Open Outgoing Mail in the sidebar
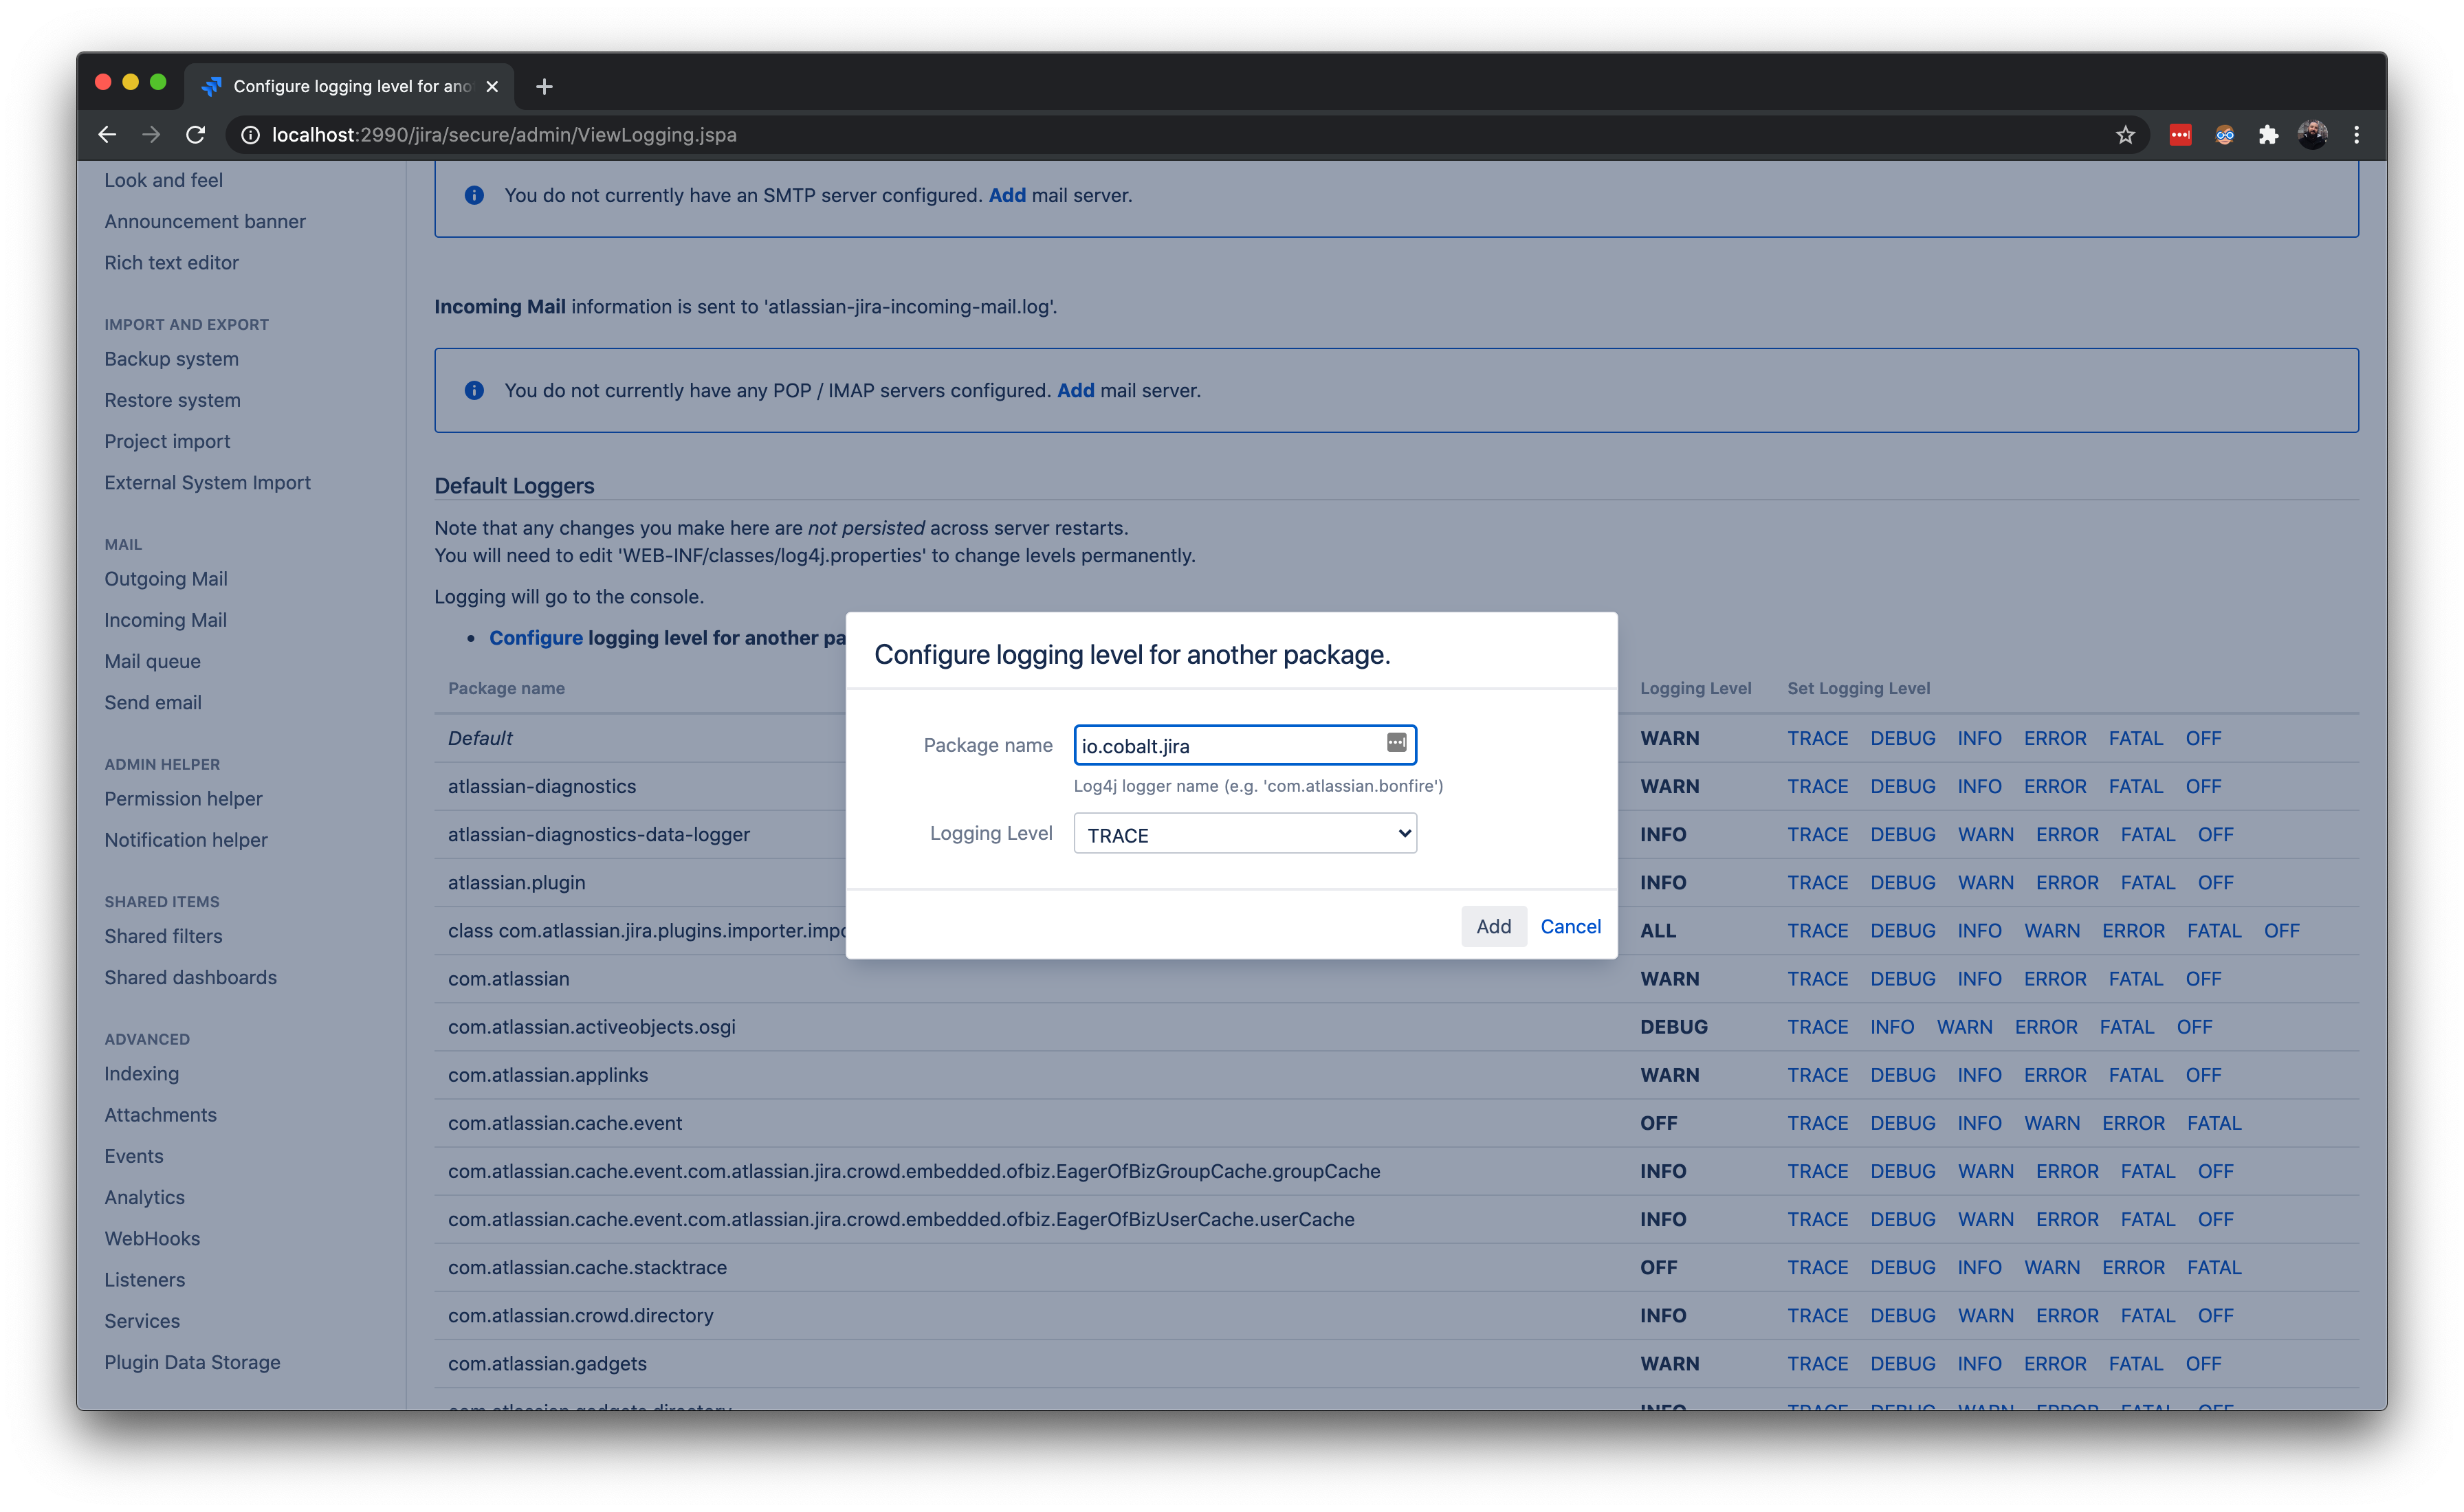 click(166, 579)
